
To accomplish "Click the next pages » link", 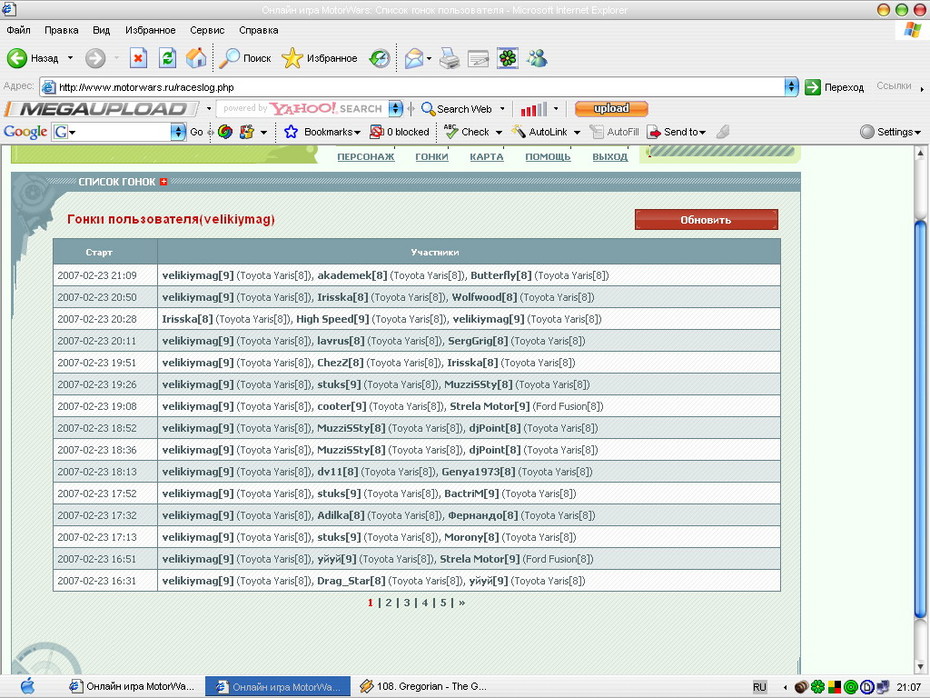I will (462, 603).
